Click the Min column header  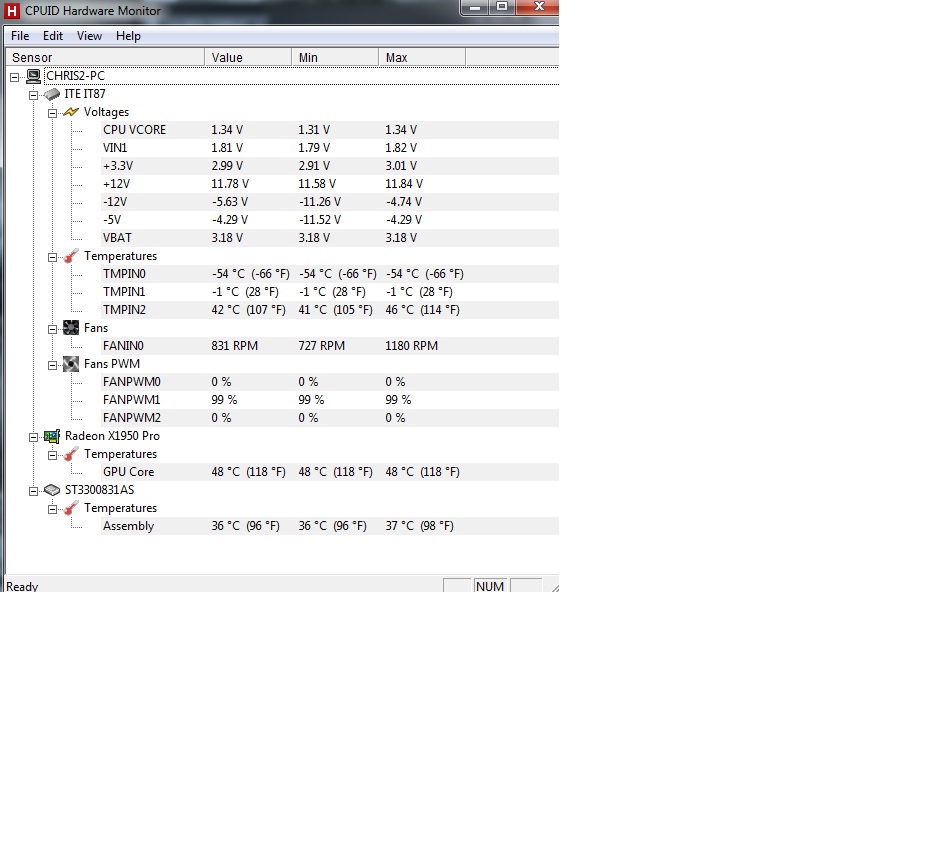pos(335,58)
